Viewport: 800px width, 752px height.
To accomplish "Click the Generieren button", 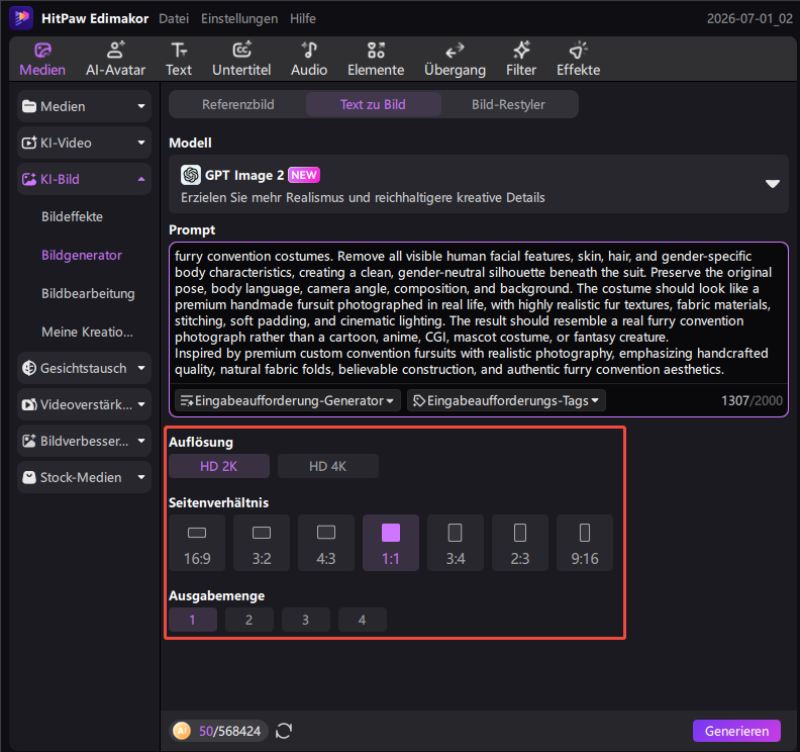I will tap(736, 731).
